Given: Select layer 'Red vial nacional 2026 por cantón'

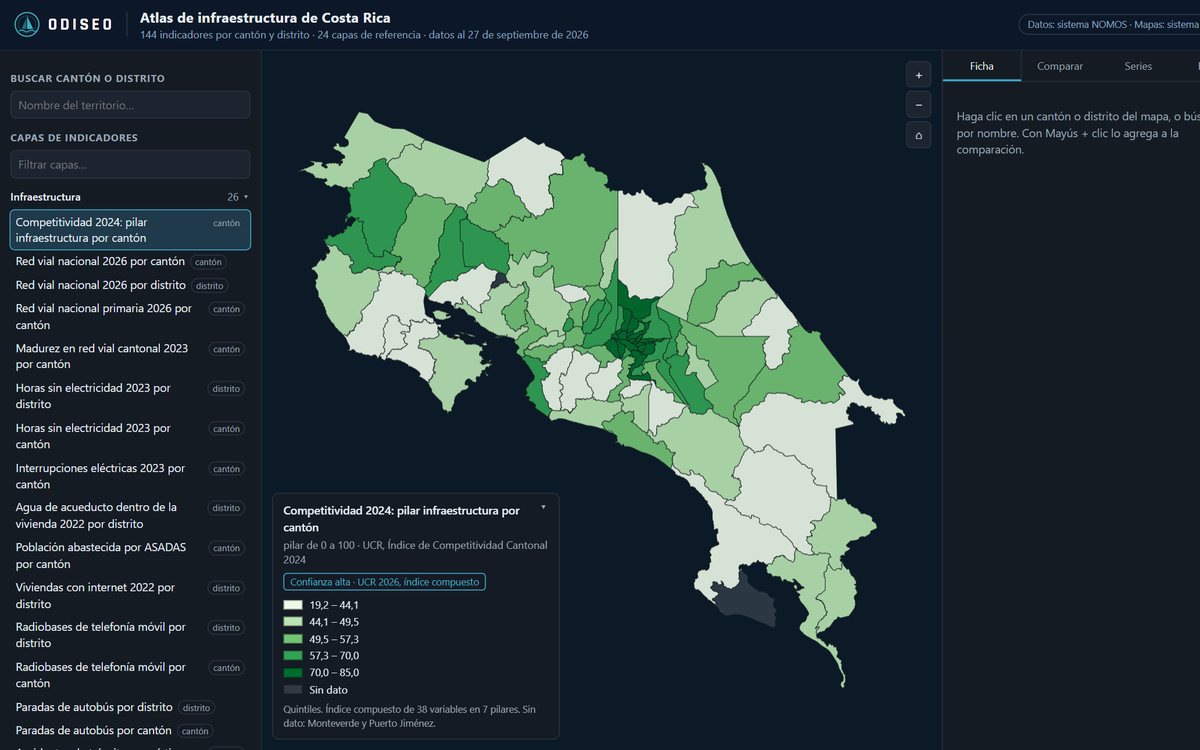Looking at the screenshot, I should click(x=130, y=261).
